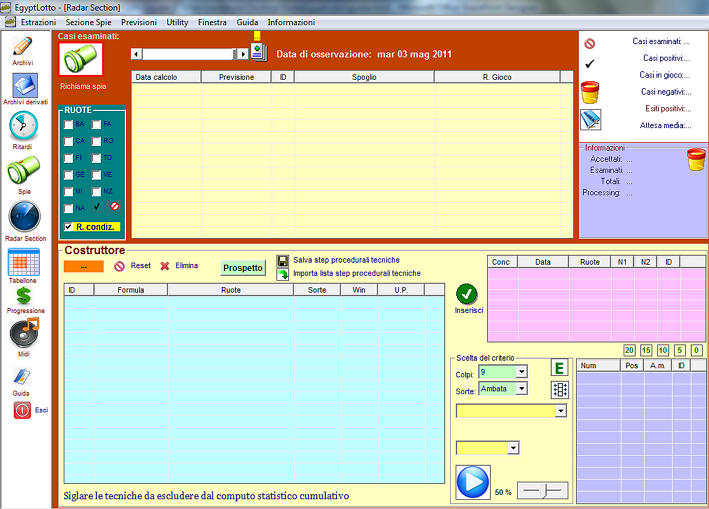Viewport: 709px width, 509px height.
Task: Click the 0 filter button
Action: [x=696, y=350]
